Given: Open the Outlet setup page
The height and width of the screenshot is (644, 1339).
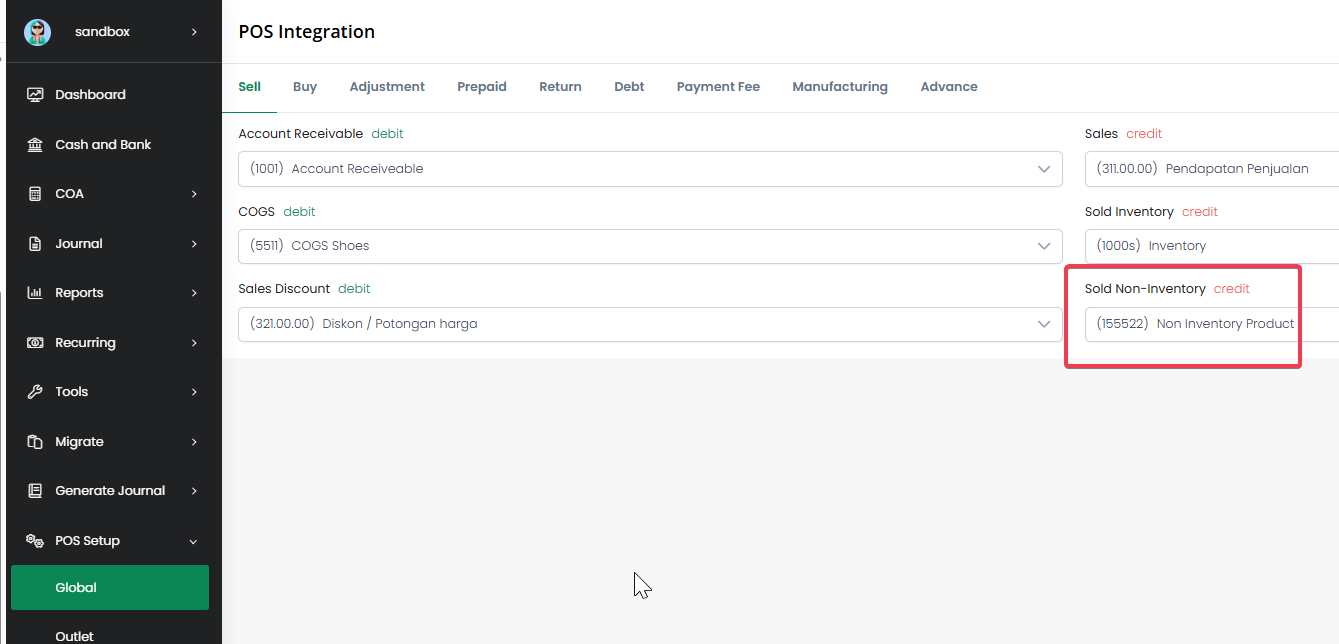Looking at the screenshot, I should (x=75, y=636).
